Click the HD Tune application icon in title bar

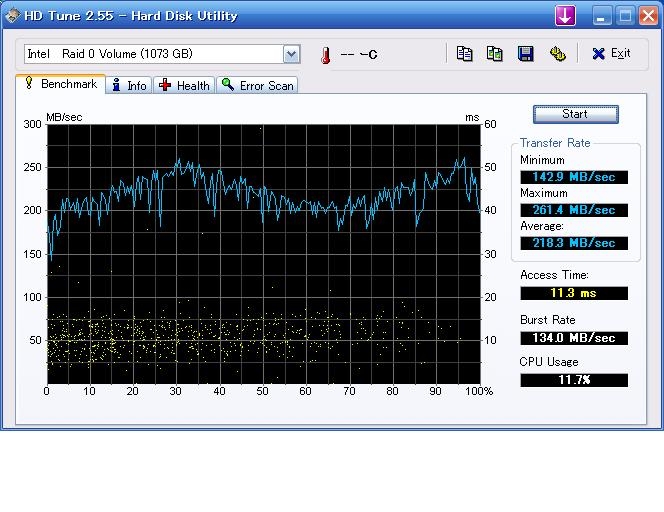[12, 16]
